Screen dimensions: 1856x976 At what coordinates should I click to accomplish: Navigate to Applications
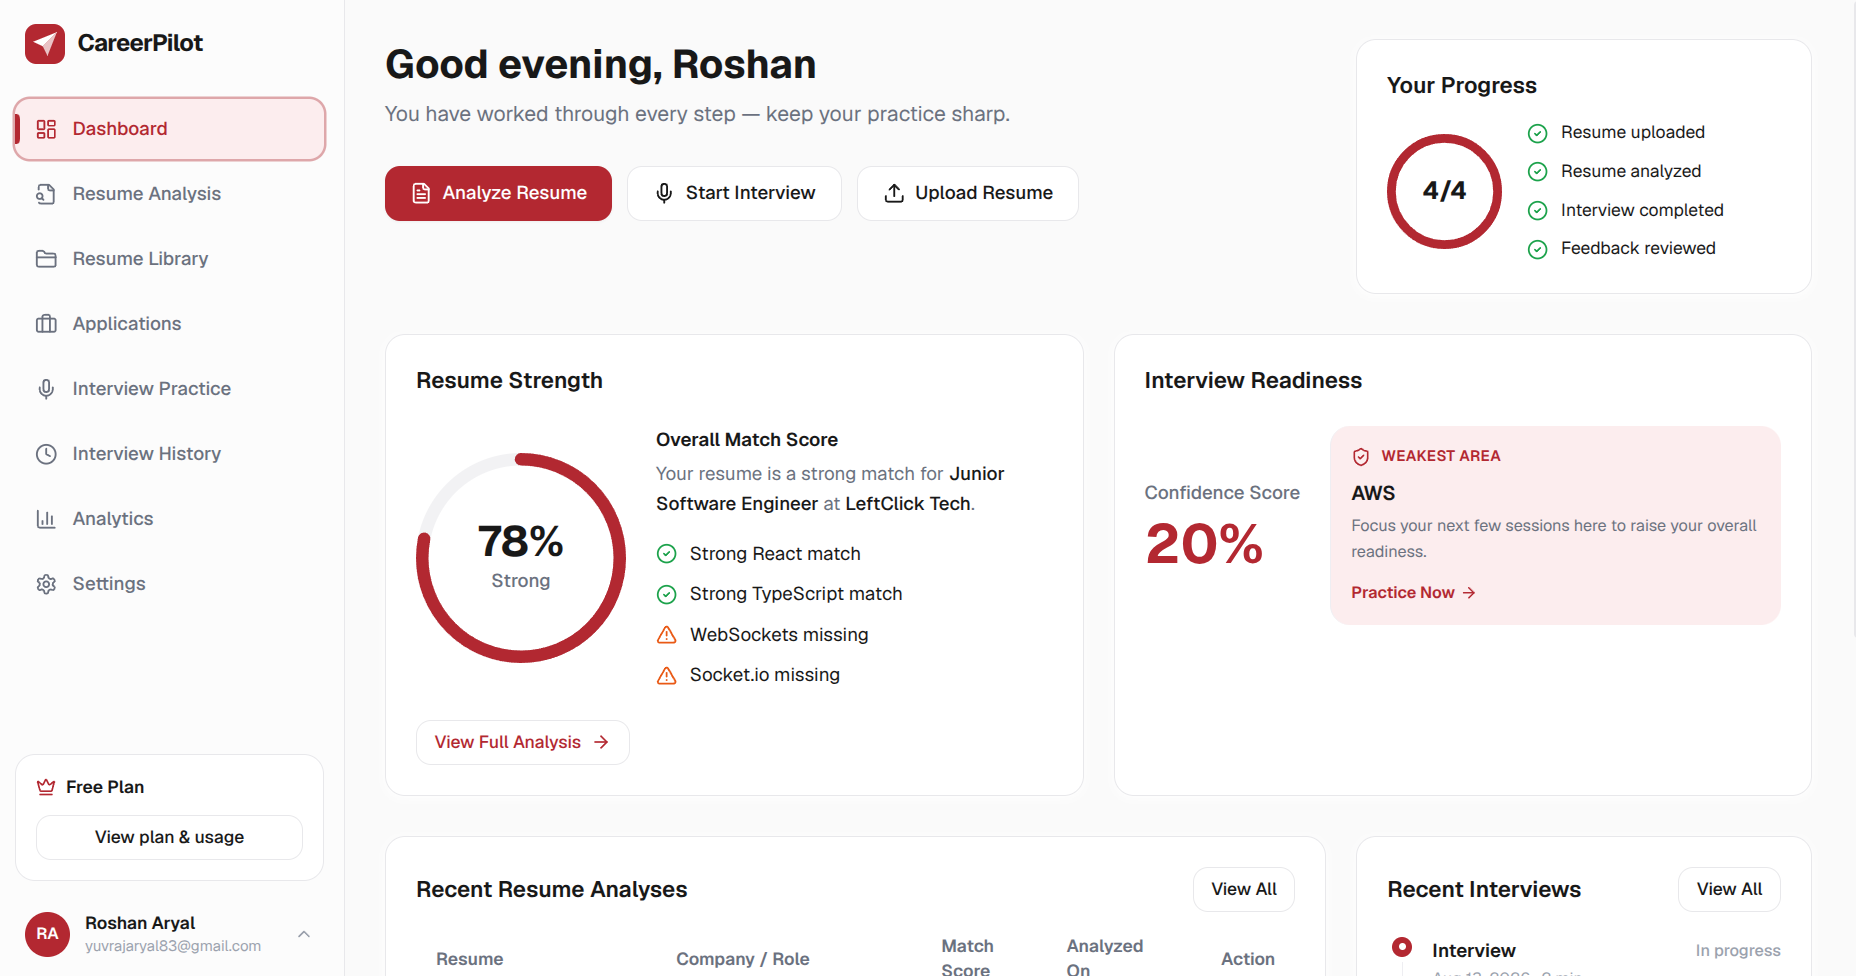(169, 324)
